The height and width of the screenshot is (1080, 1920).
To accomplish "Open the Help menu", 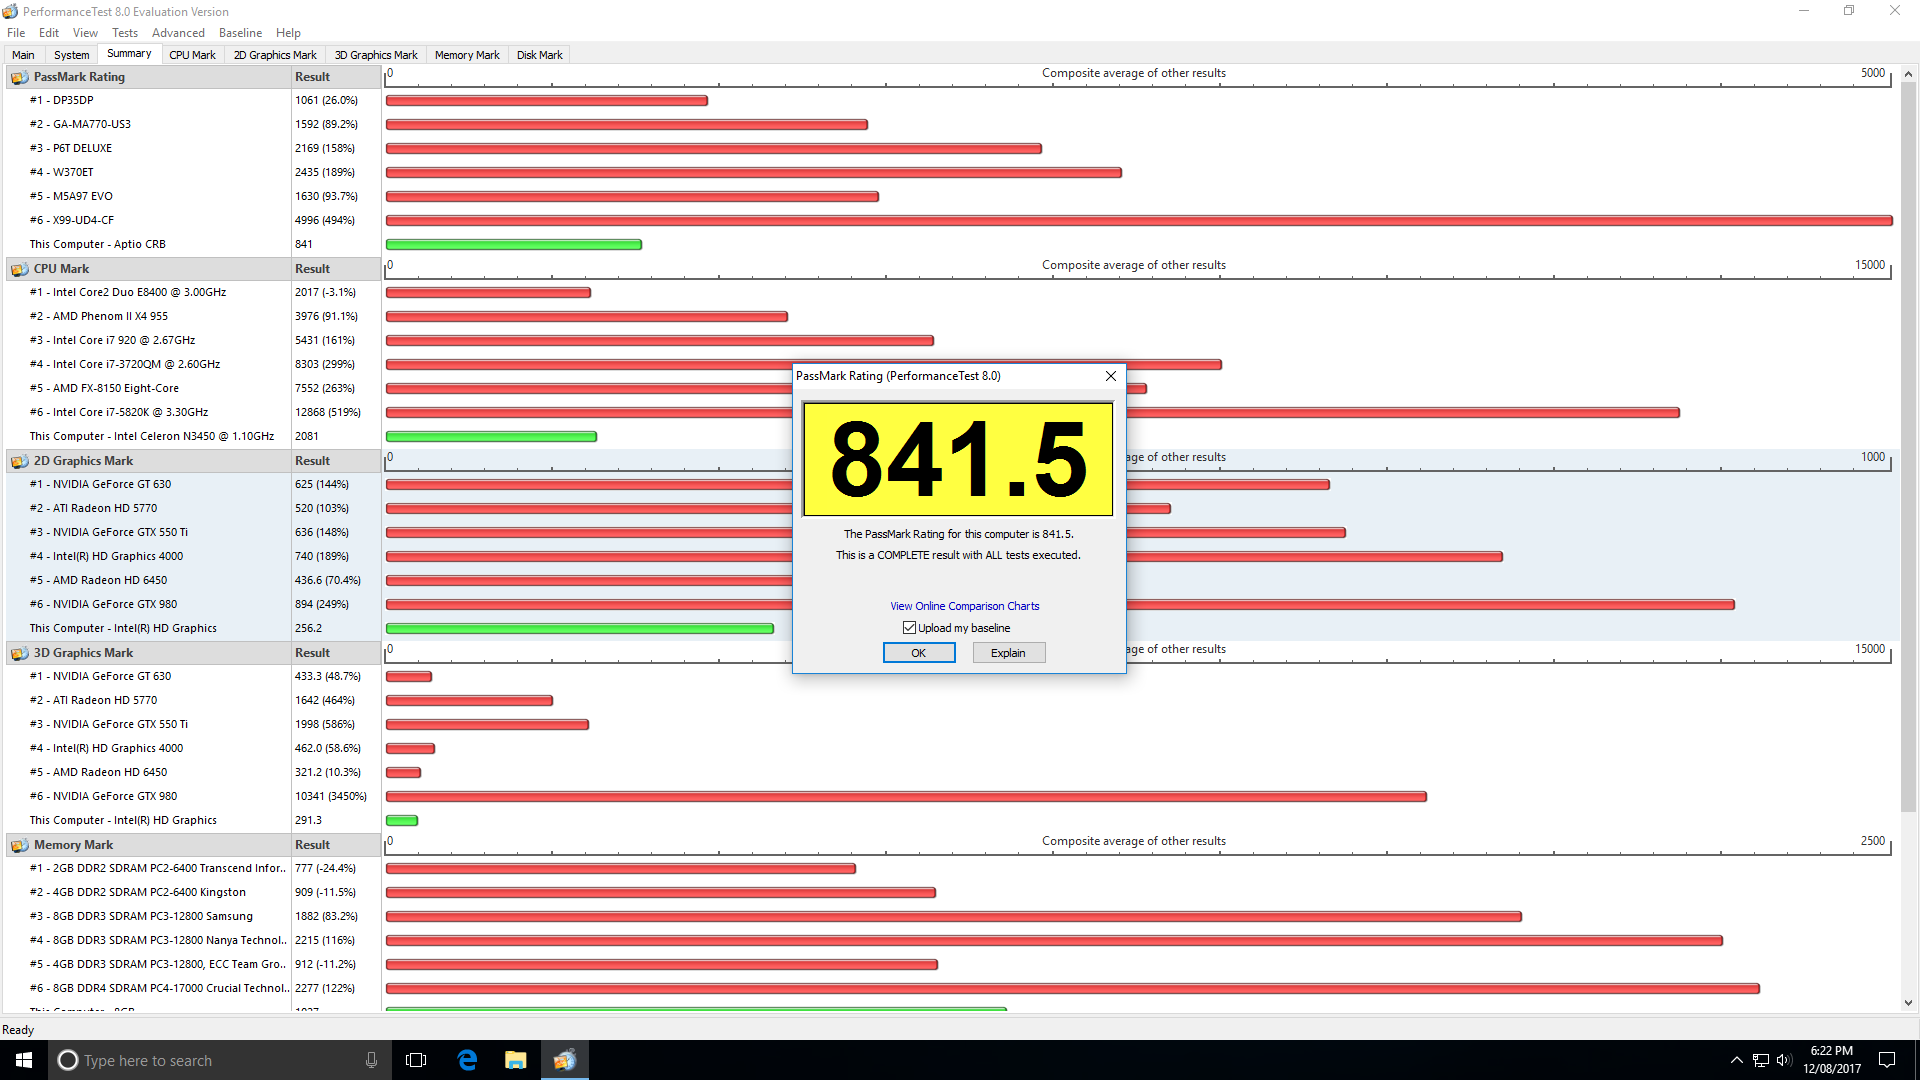I will pyautogui.click(x=288, y=33).
